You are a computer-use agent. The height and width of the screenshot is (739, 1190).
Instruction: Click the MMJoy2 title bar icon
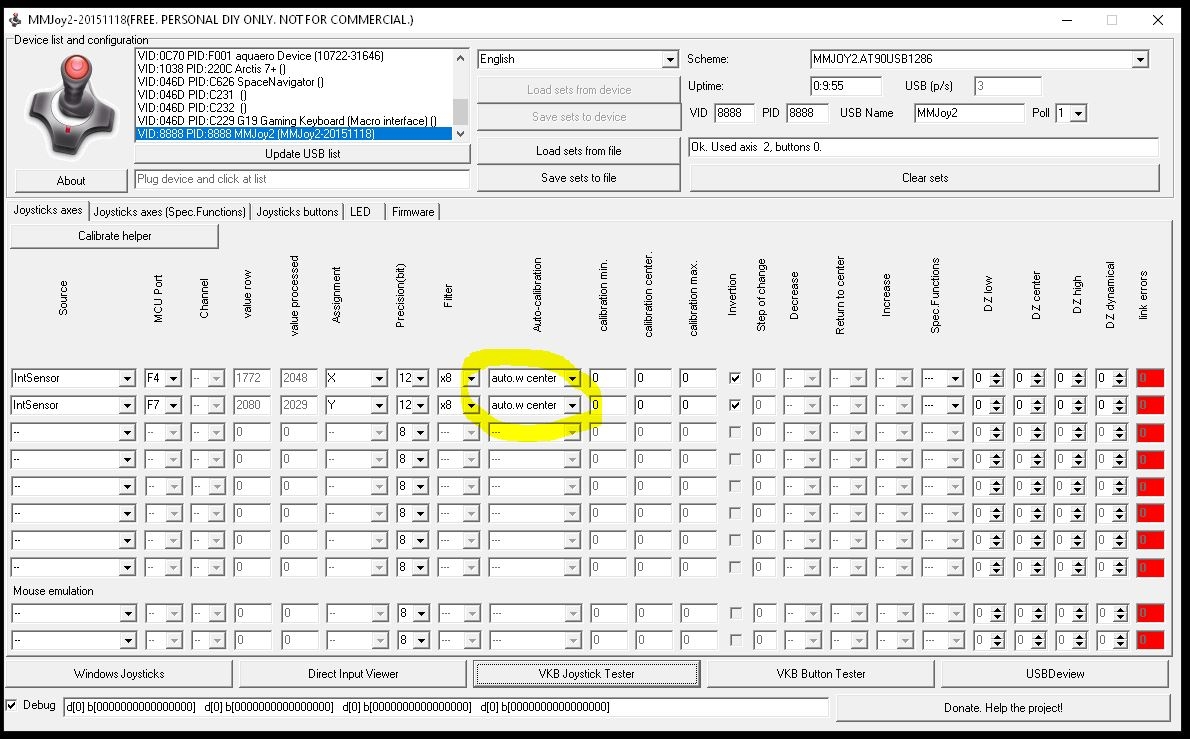[x=14, y=19]
